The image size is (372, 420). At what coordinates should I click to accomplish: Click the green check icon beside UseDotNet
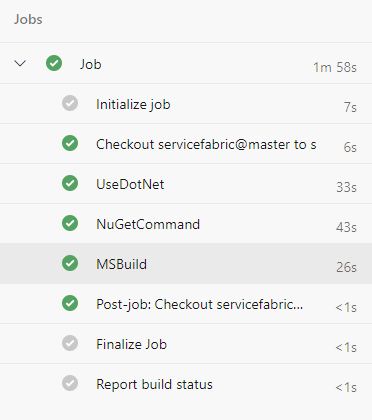coord(70,183)
